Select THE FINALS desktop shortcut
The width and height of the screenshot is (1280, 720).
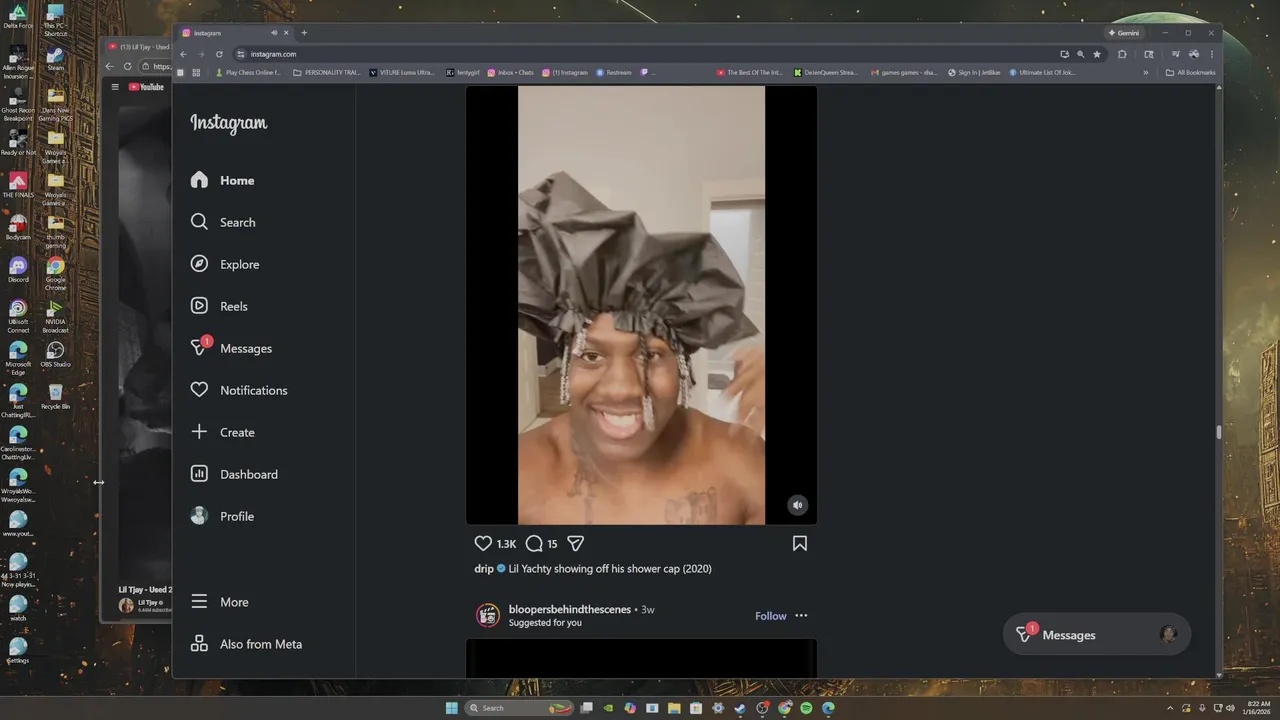18,186
